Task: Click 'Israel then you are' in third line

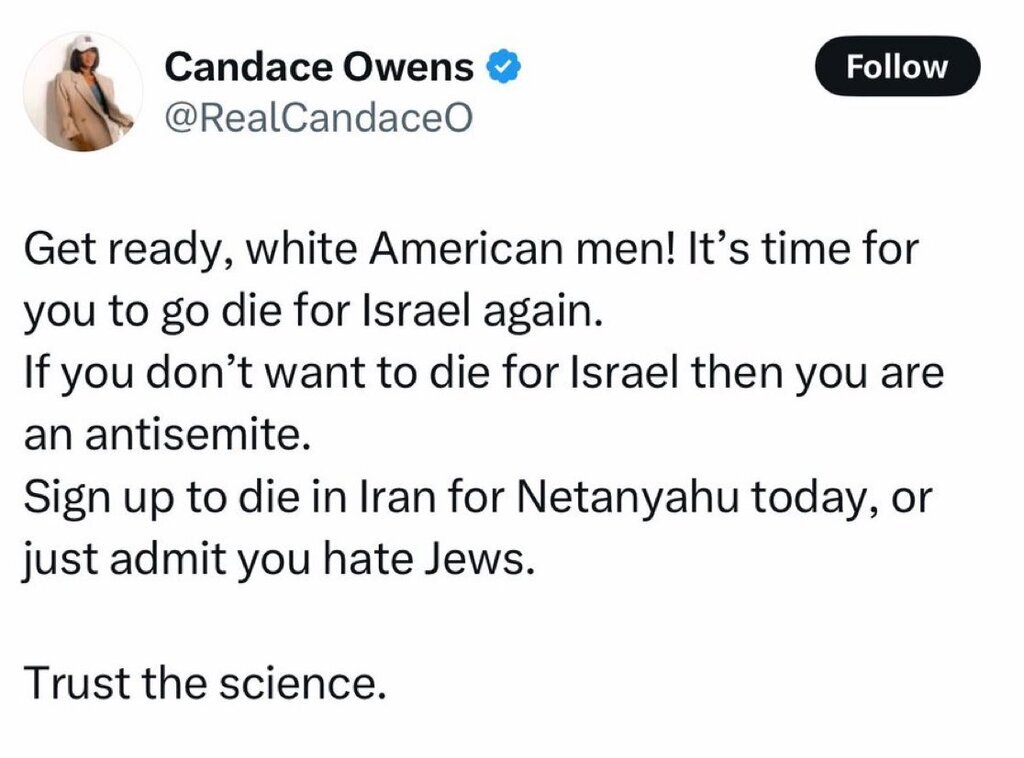Action: point(758,373)
